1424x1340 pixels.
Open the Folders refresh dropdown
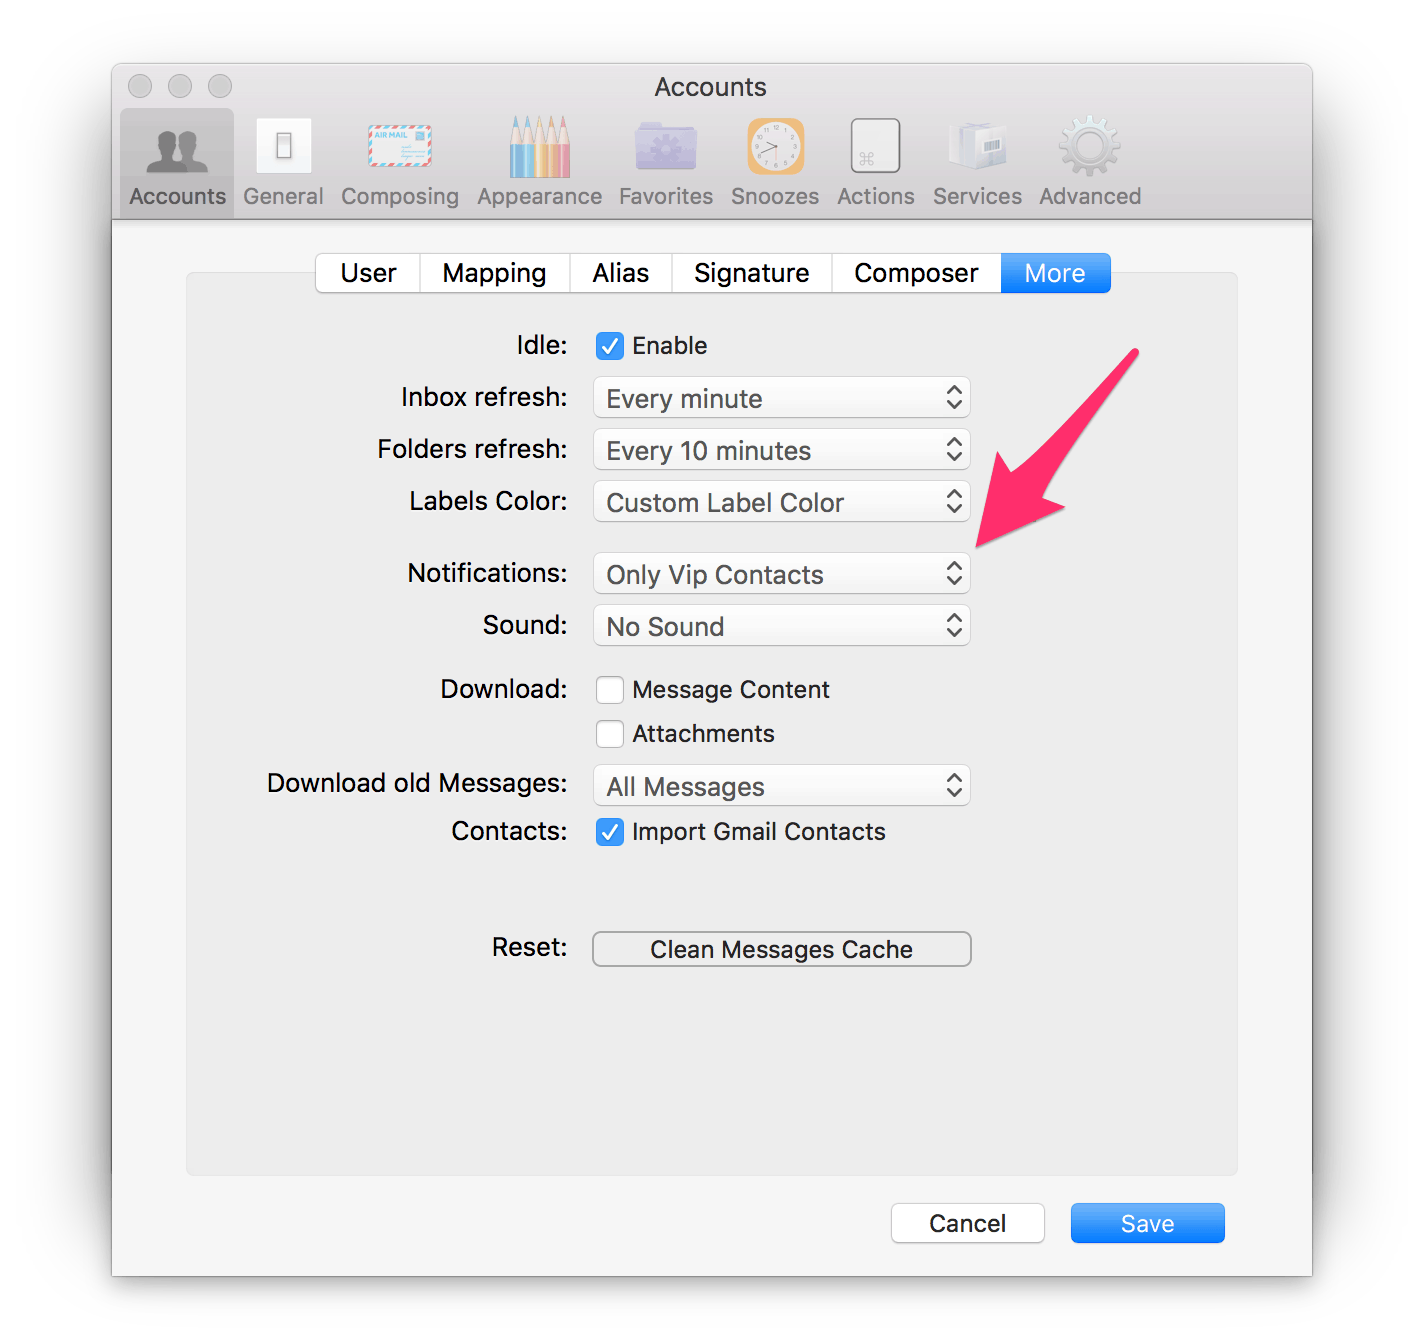782,450
